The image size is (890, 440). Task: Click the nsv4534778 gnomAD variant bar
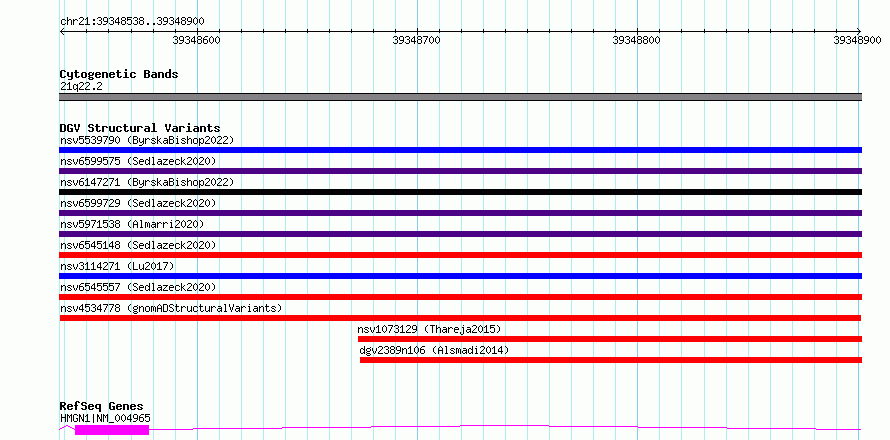click(x=460, y=318)
